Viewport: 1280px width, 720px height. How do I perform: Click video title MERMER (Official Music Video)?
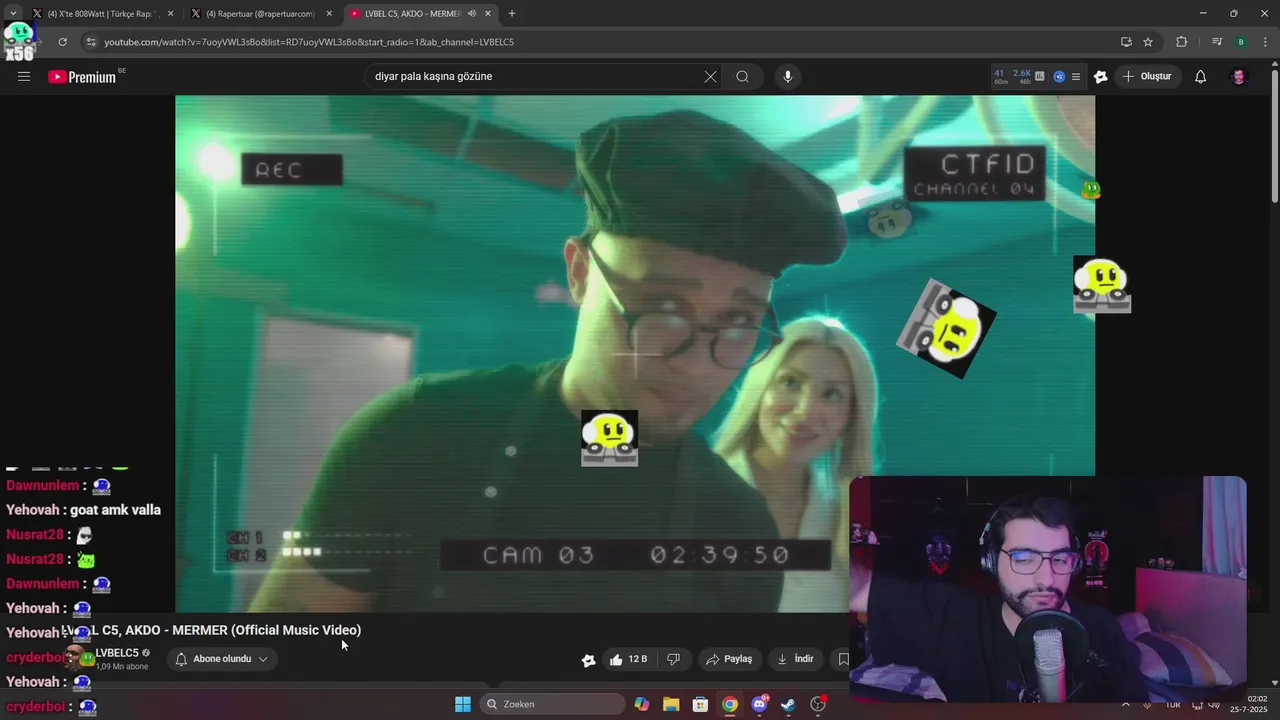coord(212,630)
